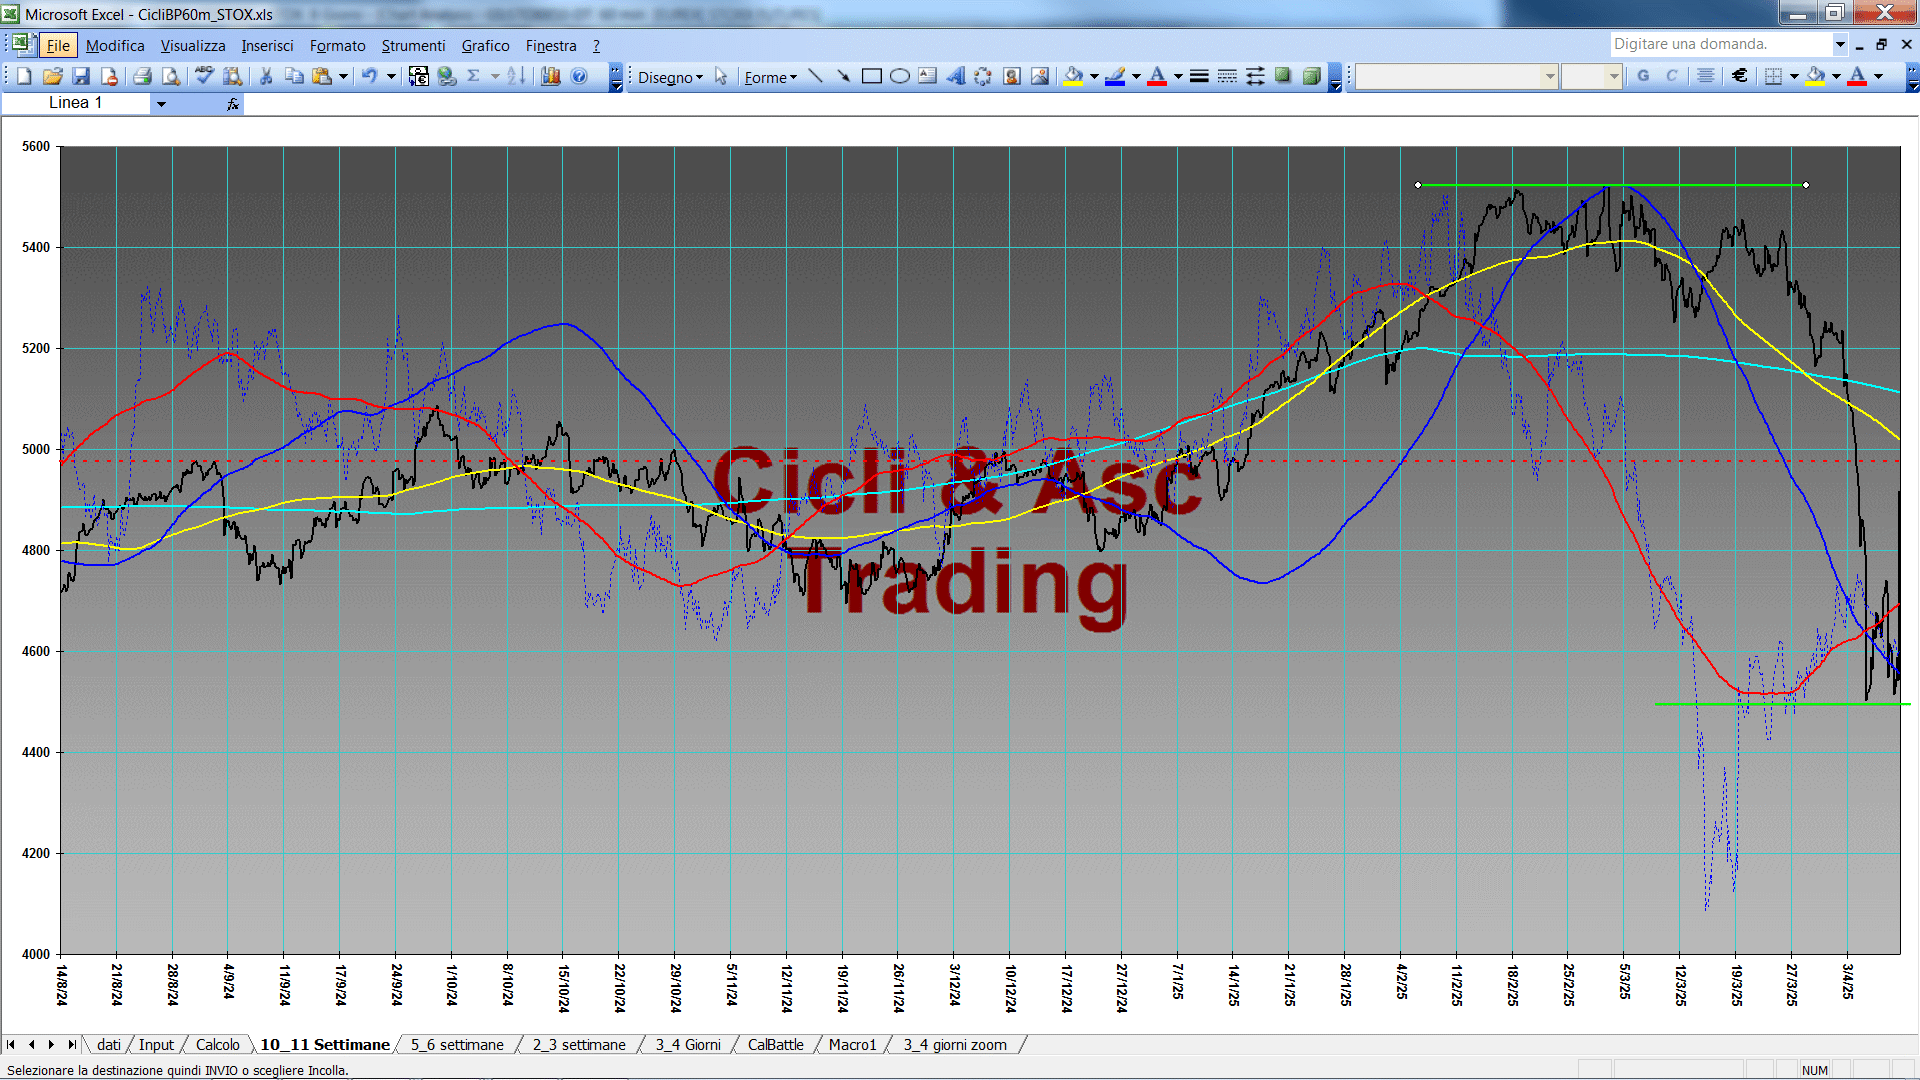Expand the Borders dropdown arrow
The image size is (1920, 1080).
(x=1794, y=76)
